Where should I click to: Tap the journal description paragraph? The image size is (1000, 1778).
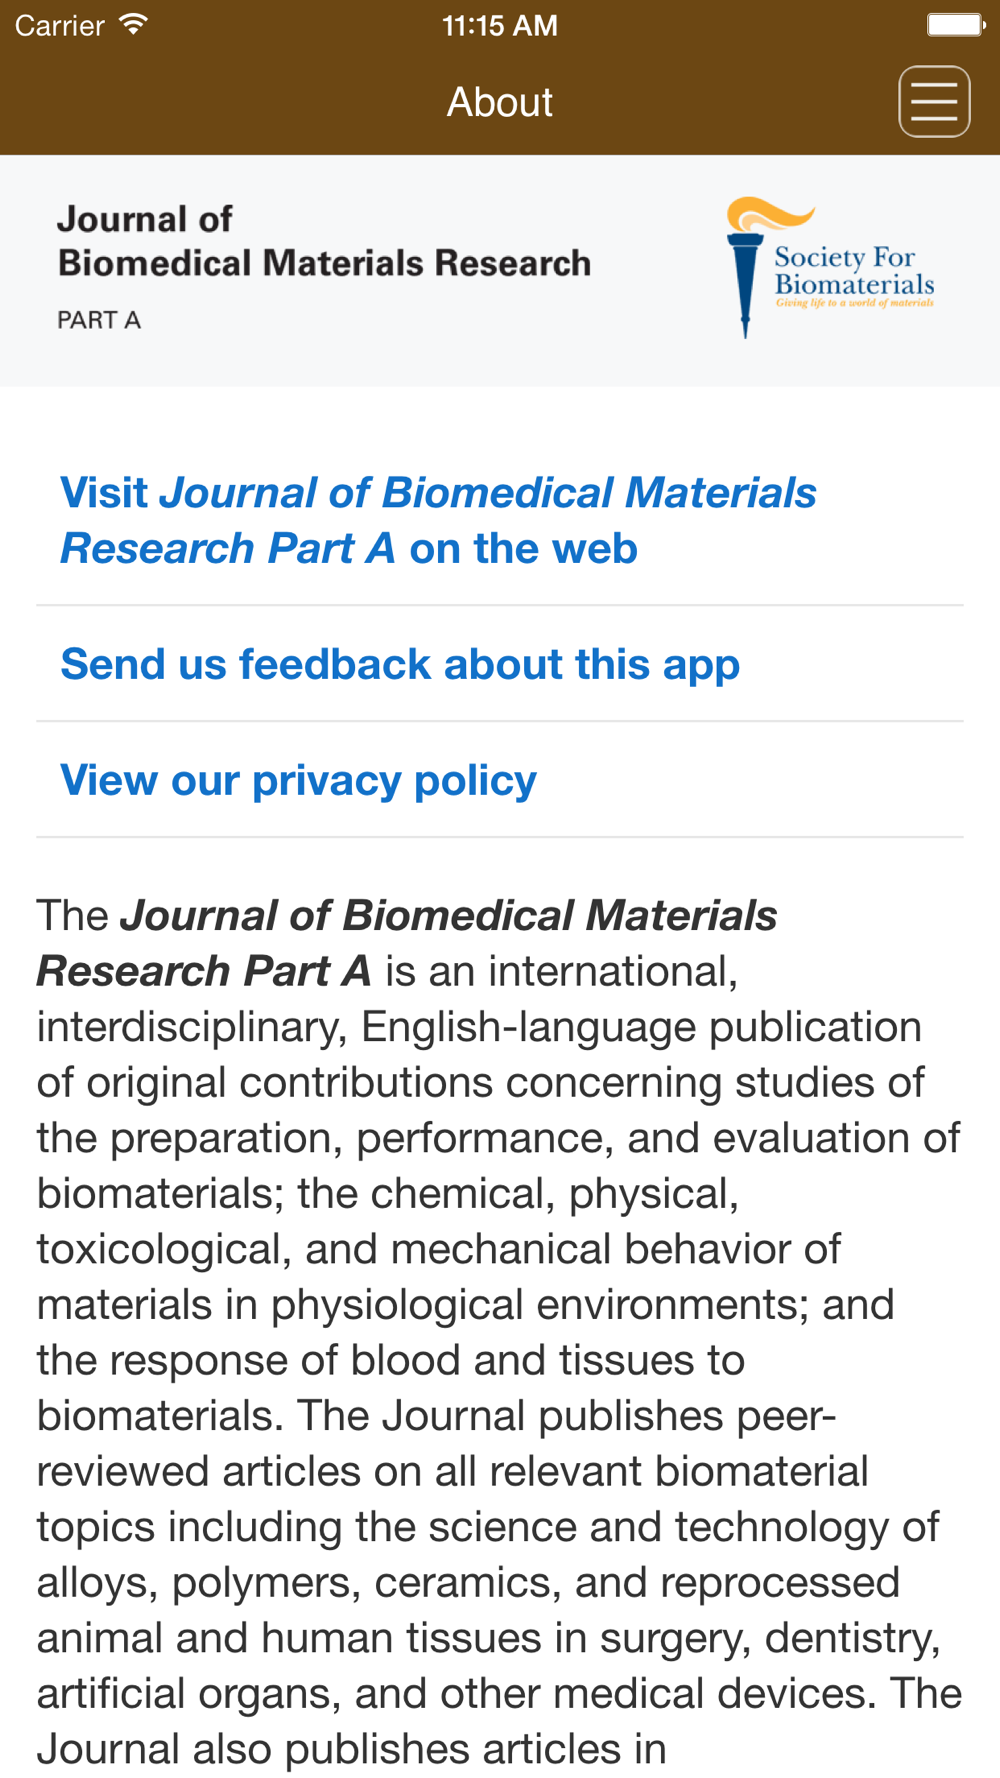click(x=500, y=1332)
